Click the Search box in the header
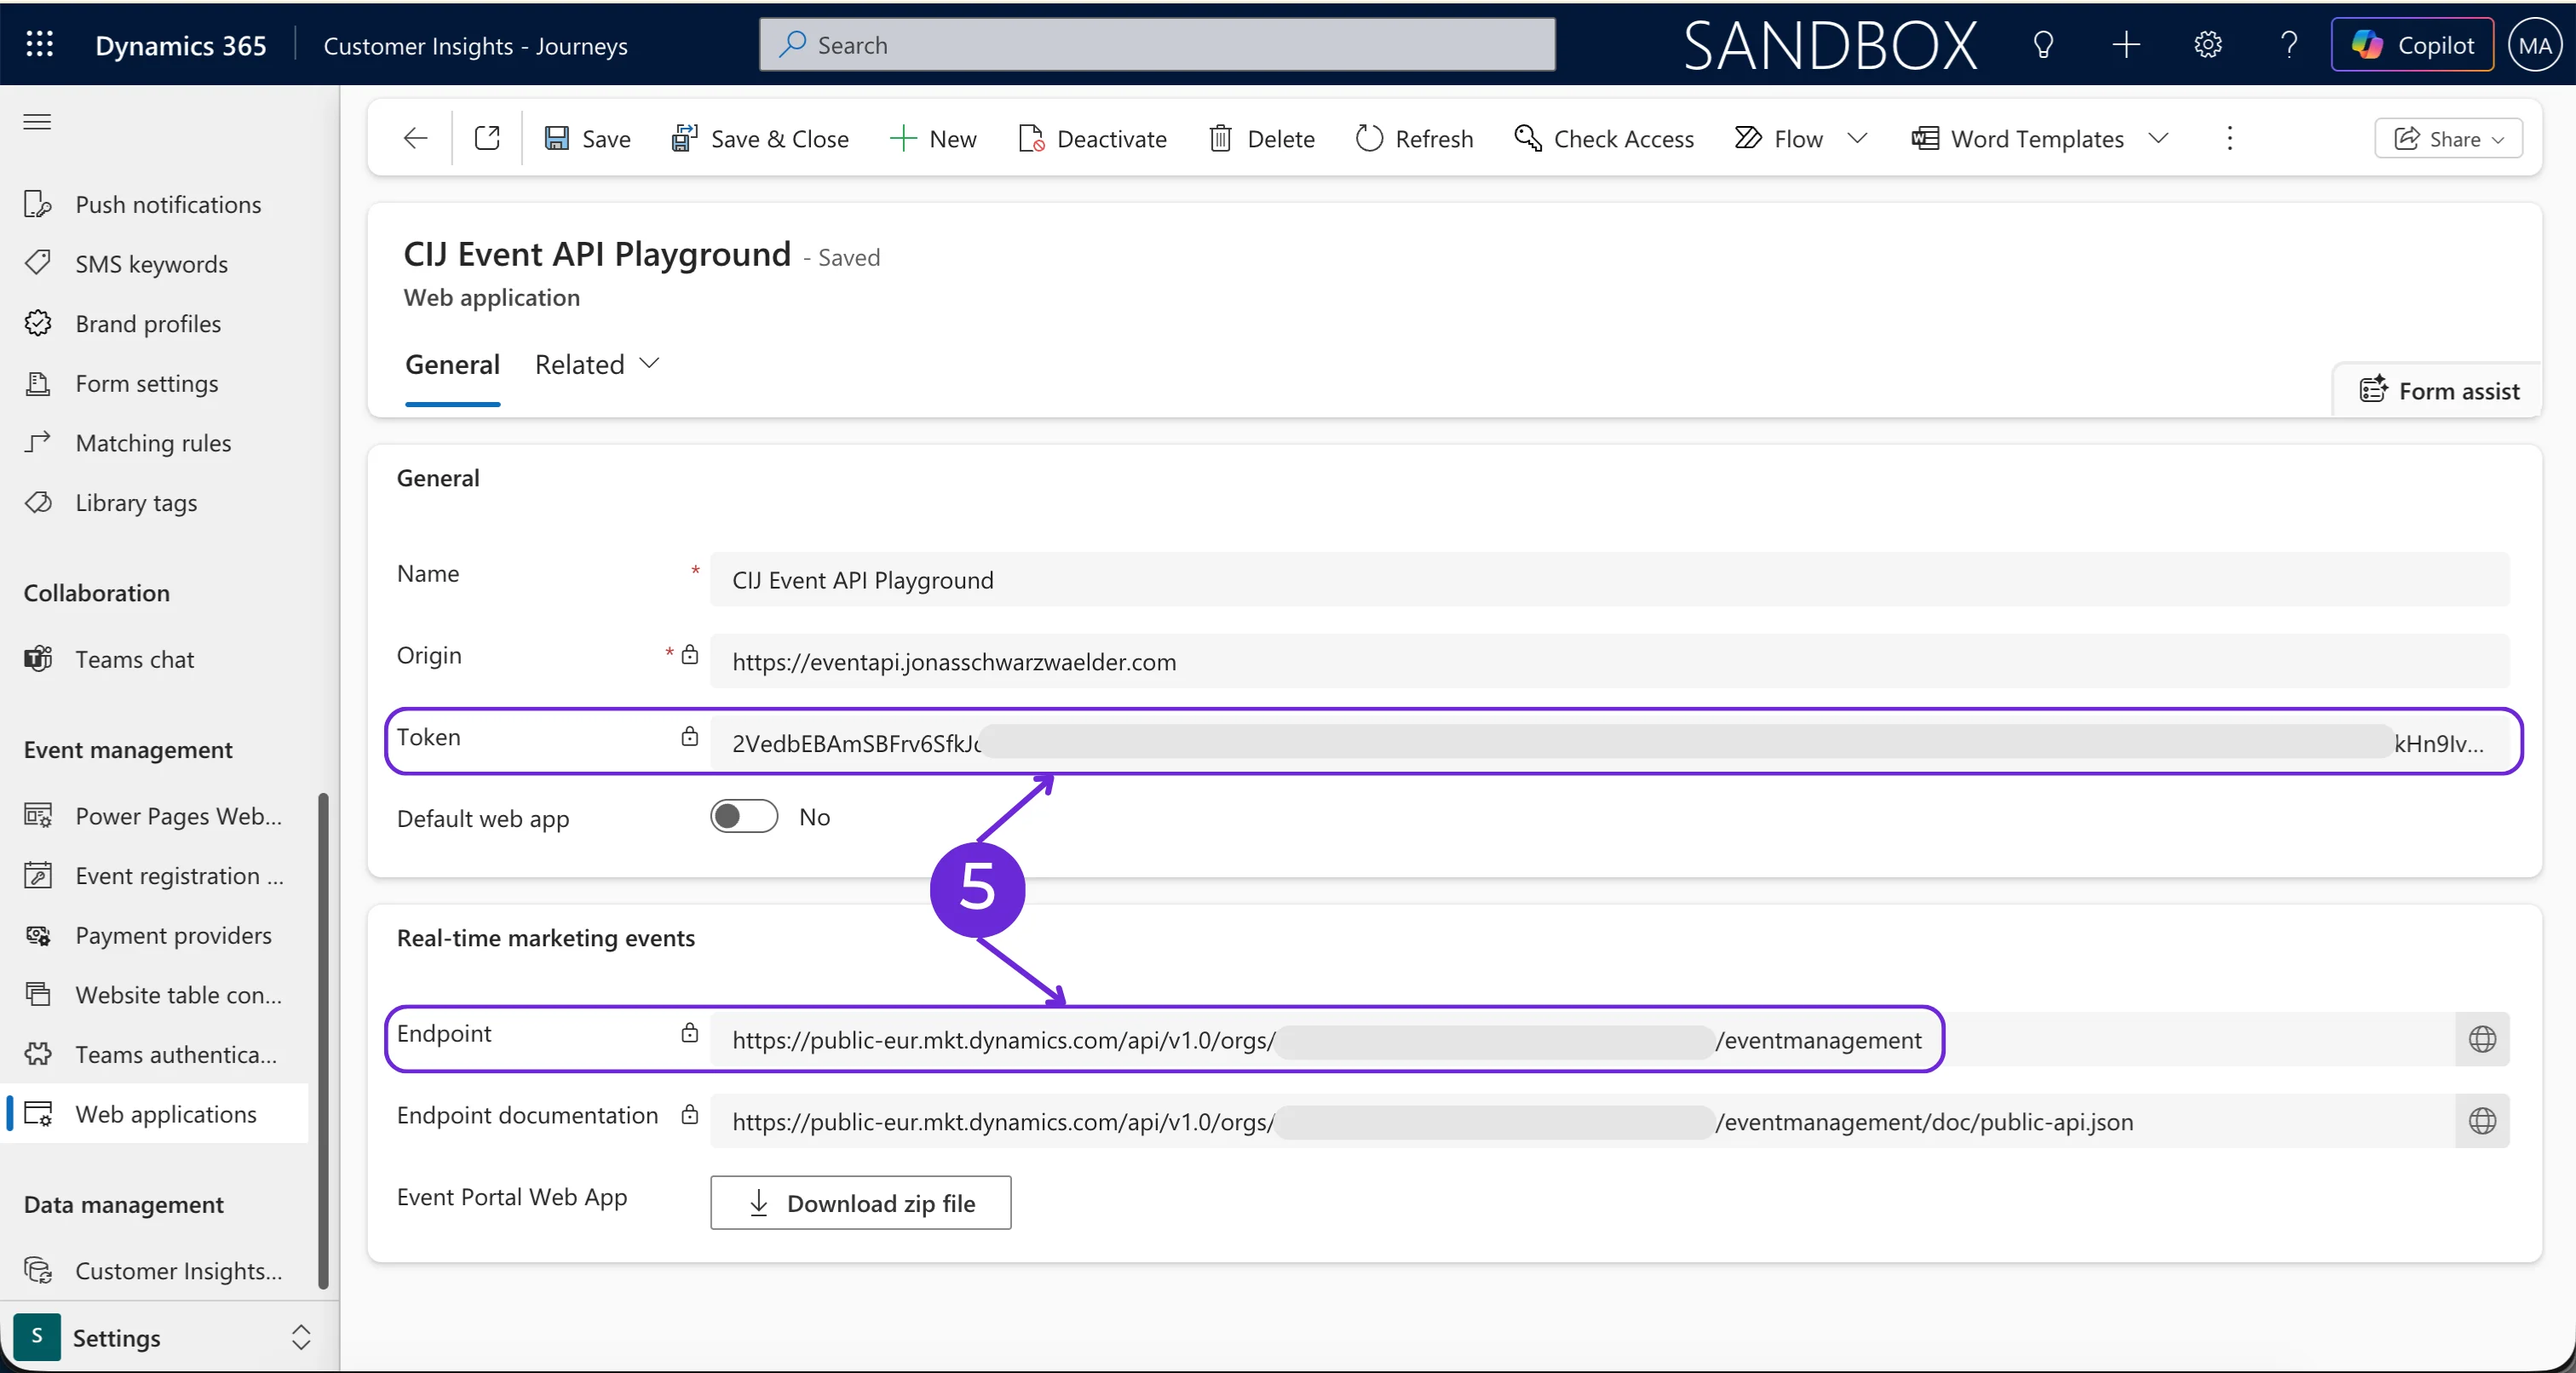Image resolution: width=2576 pixels, height=1373 pixels. pyautogui.click(x=1157, y=45)
